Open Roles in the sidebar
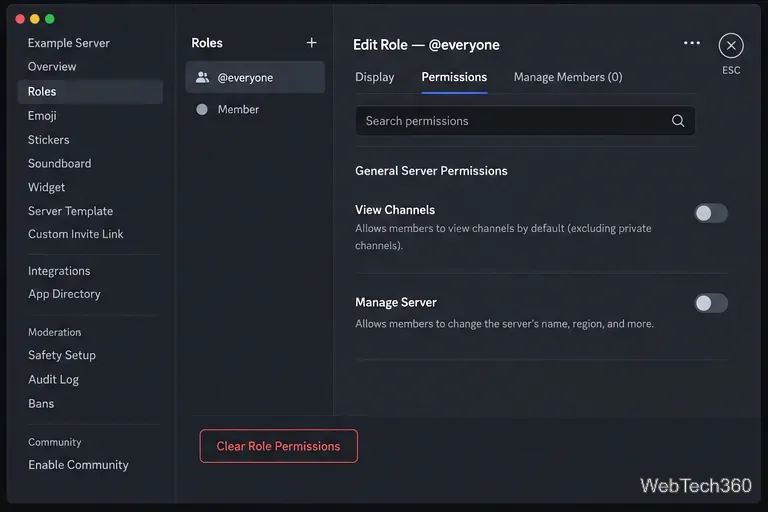Screen dimensions: 768x512 [90, 92]
